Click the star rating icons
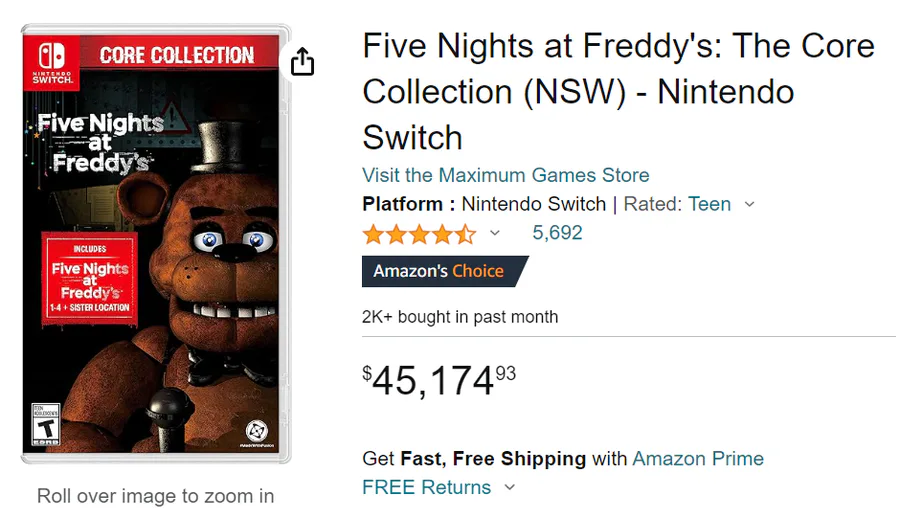The width and height of the screenshot is (900, 518). tap(419, 234)
